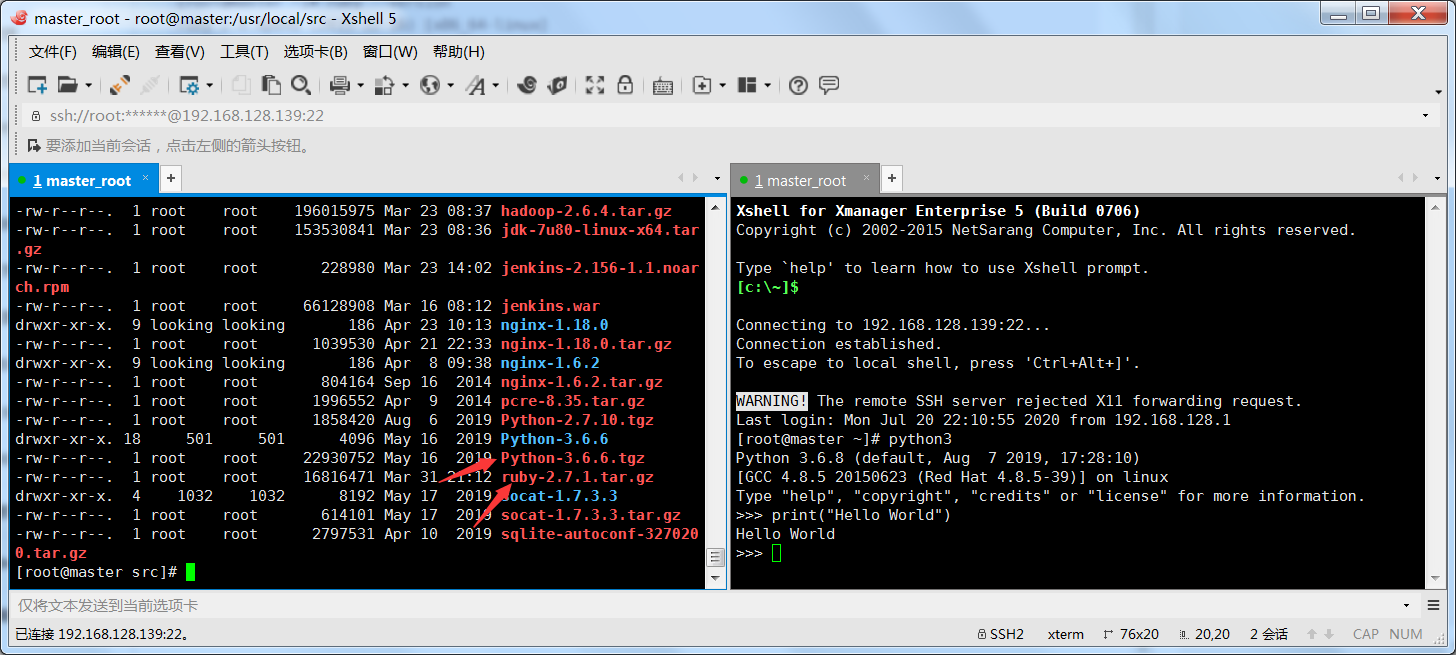The image size is (1456, 655).
Task: Click SSH2 protocol status bar entry
Action: pos(999,634)
